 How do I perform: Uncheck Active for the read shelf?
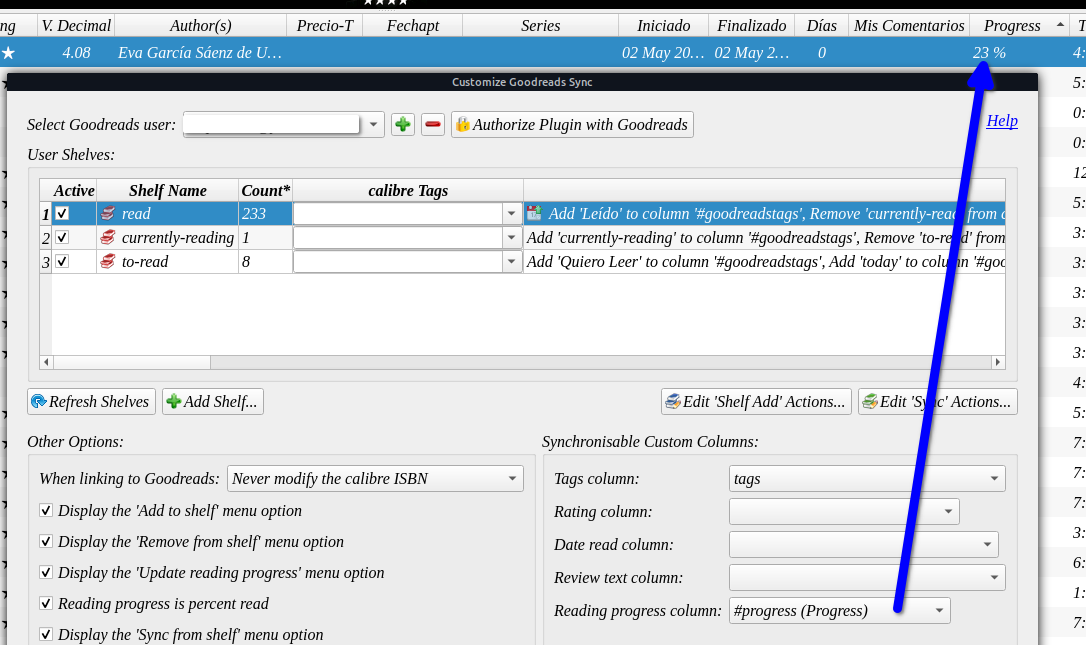[x=62, y=213]
